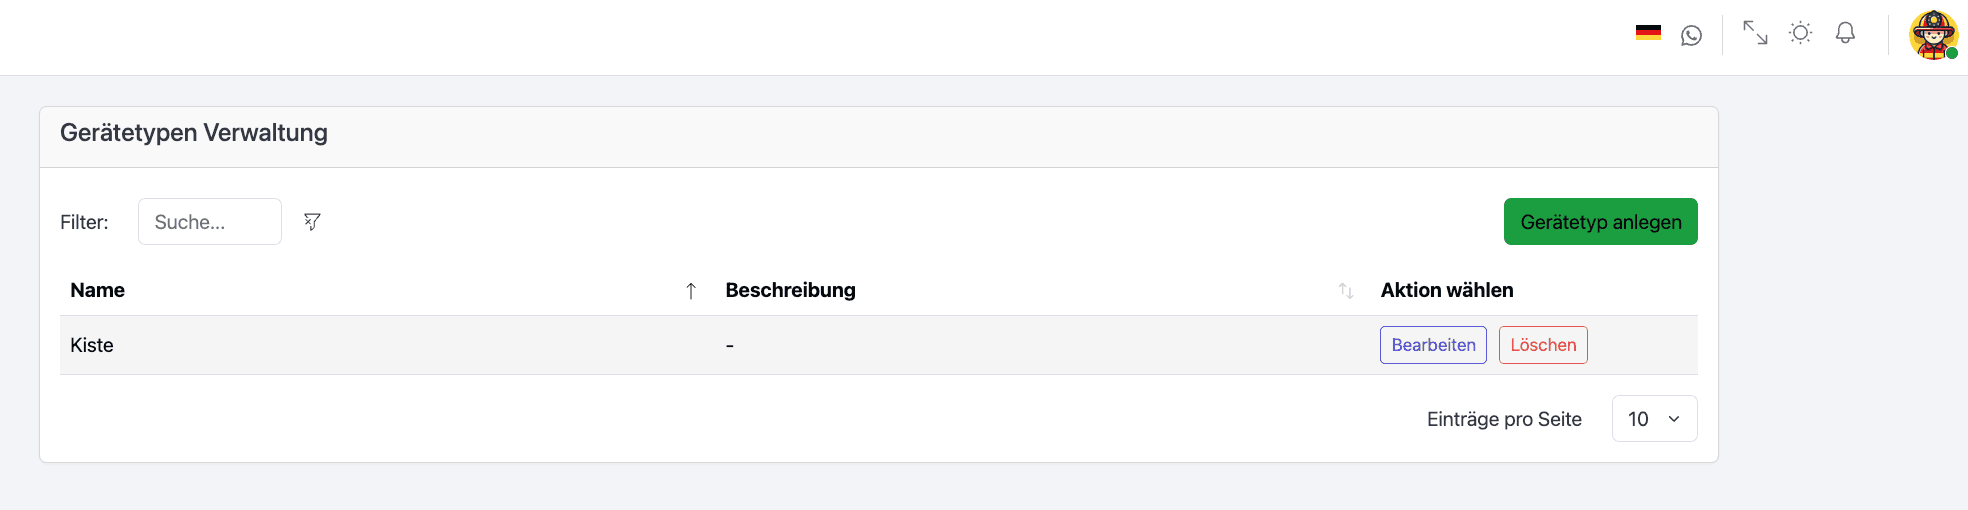Focus the Suche filter input field

click(210, 222)
